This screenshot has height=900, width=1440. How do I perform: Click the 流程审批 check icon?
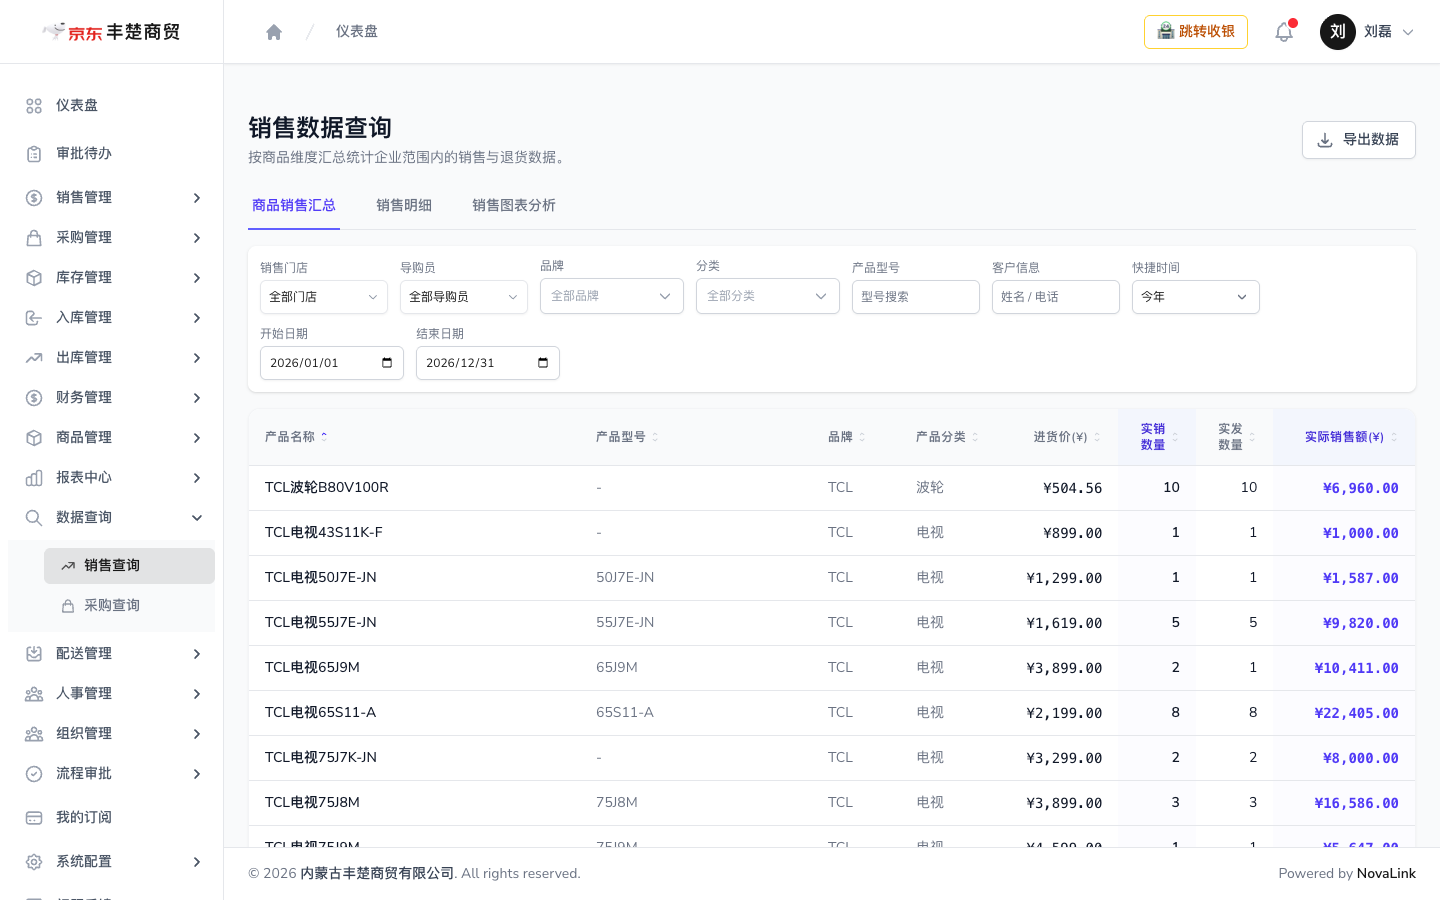[34, 774]
